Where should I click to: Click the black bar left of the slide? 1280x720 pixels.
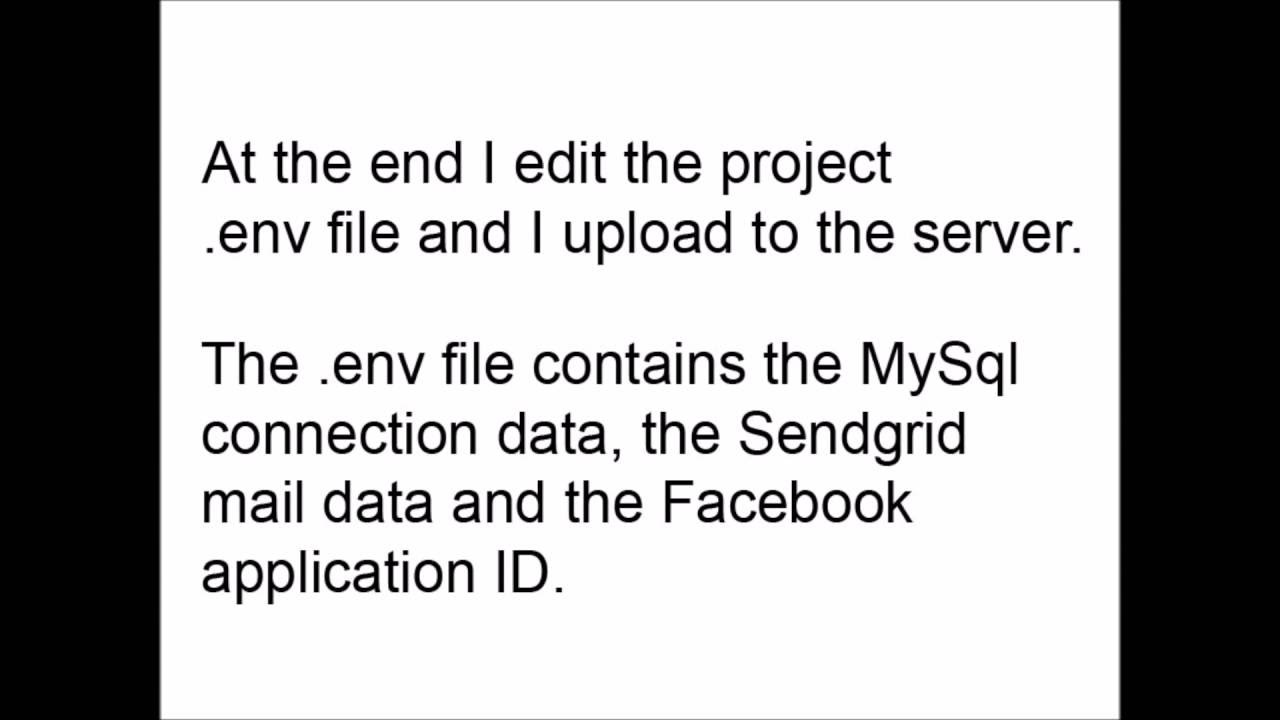(x=80, y=360)
